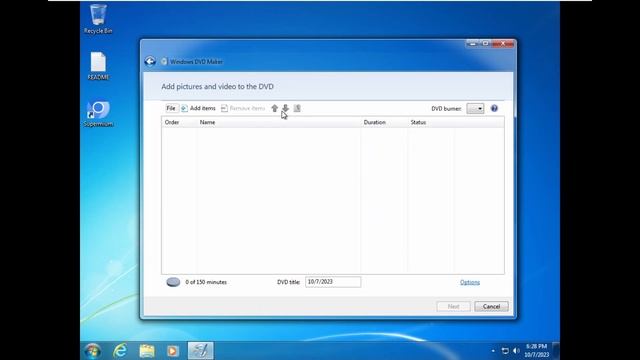This screenshot has height=360, width=640.
Task: Move item up with the up arrow icon
Action: pos(275,108)
